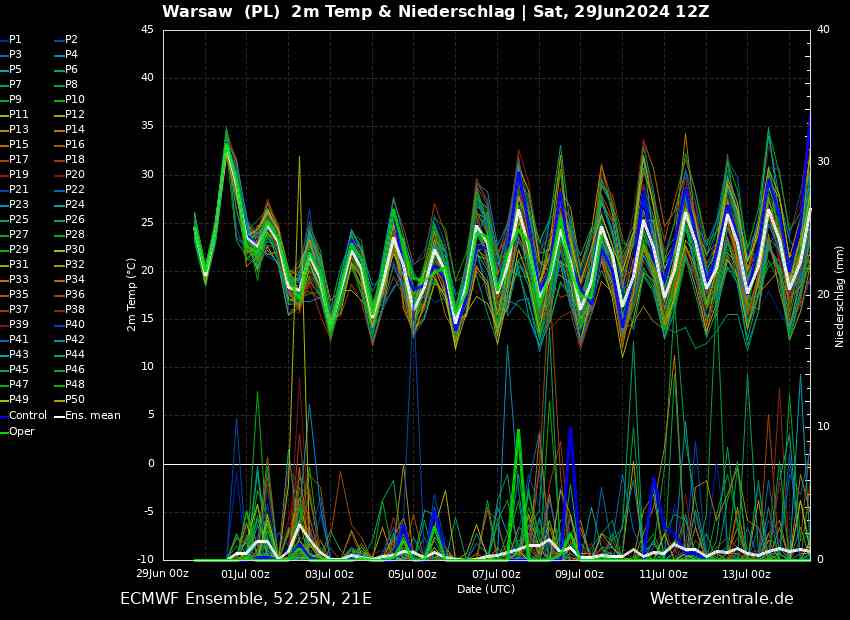Screen dimensions: 850x620
Task: Click the P49 legend label
Action: pyautogui.click(x=18, y=399)
